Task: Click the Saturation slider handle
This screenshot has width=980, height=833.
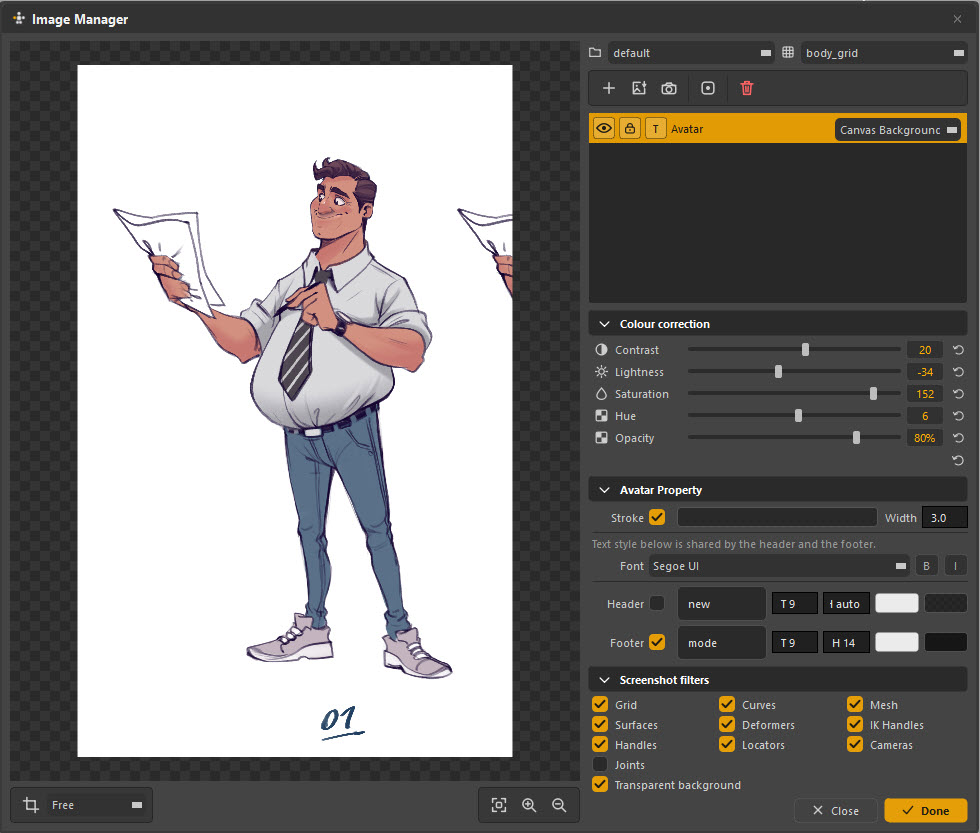Action: point(873,393)
